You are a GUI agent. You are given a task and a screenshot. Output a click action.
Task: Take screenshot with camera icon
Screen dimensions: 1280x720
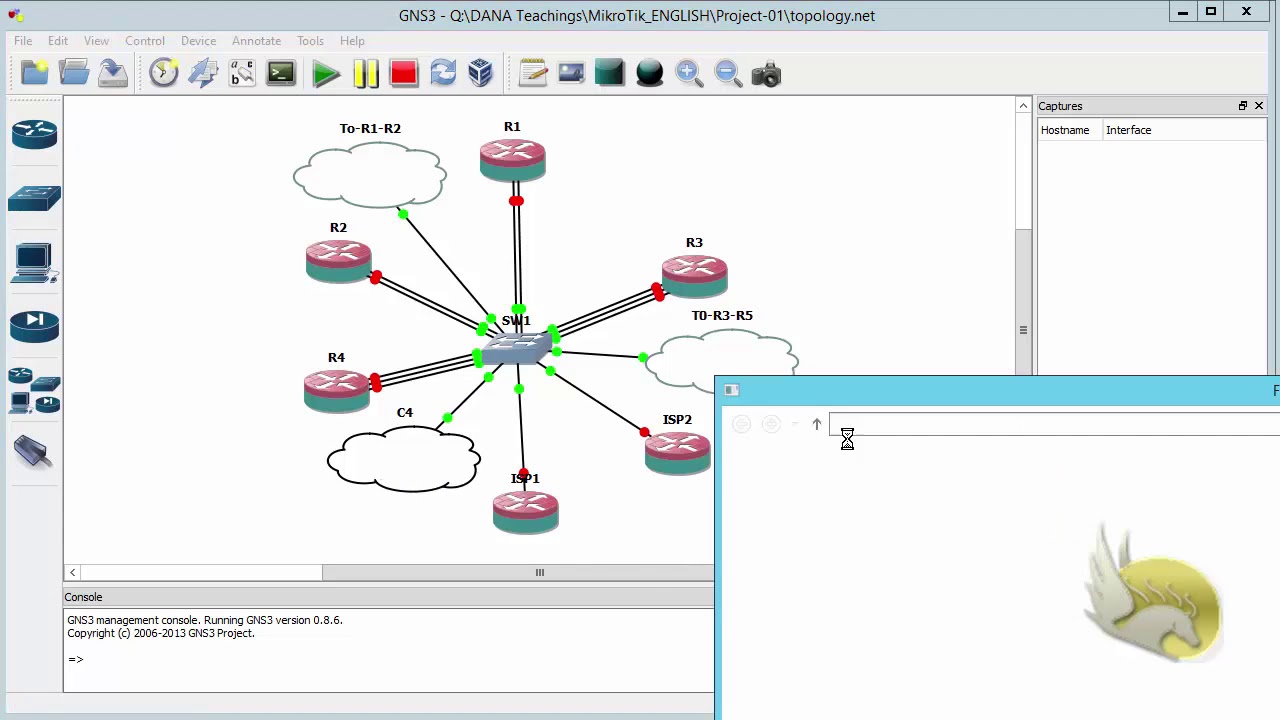click(766, 73)
